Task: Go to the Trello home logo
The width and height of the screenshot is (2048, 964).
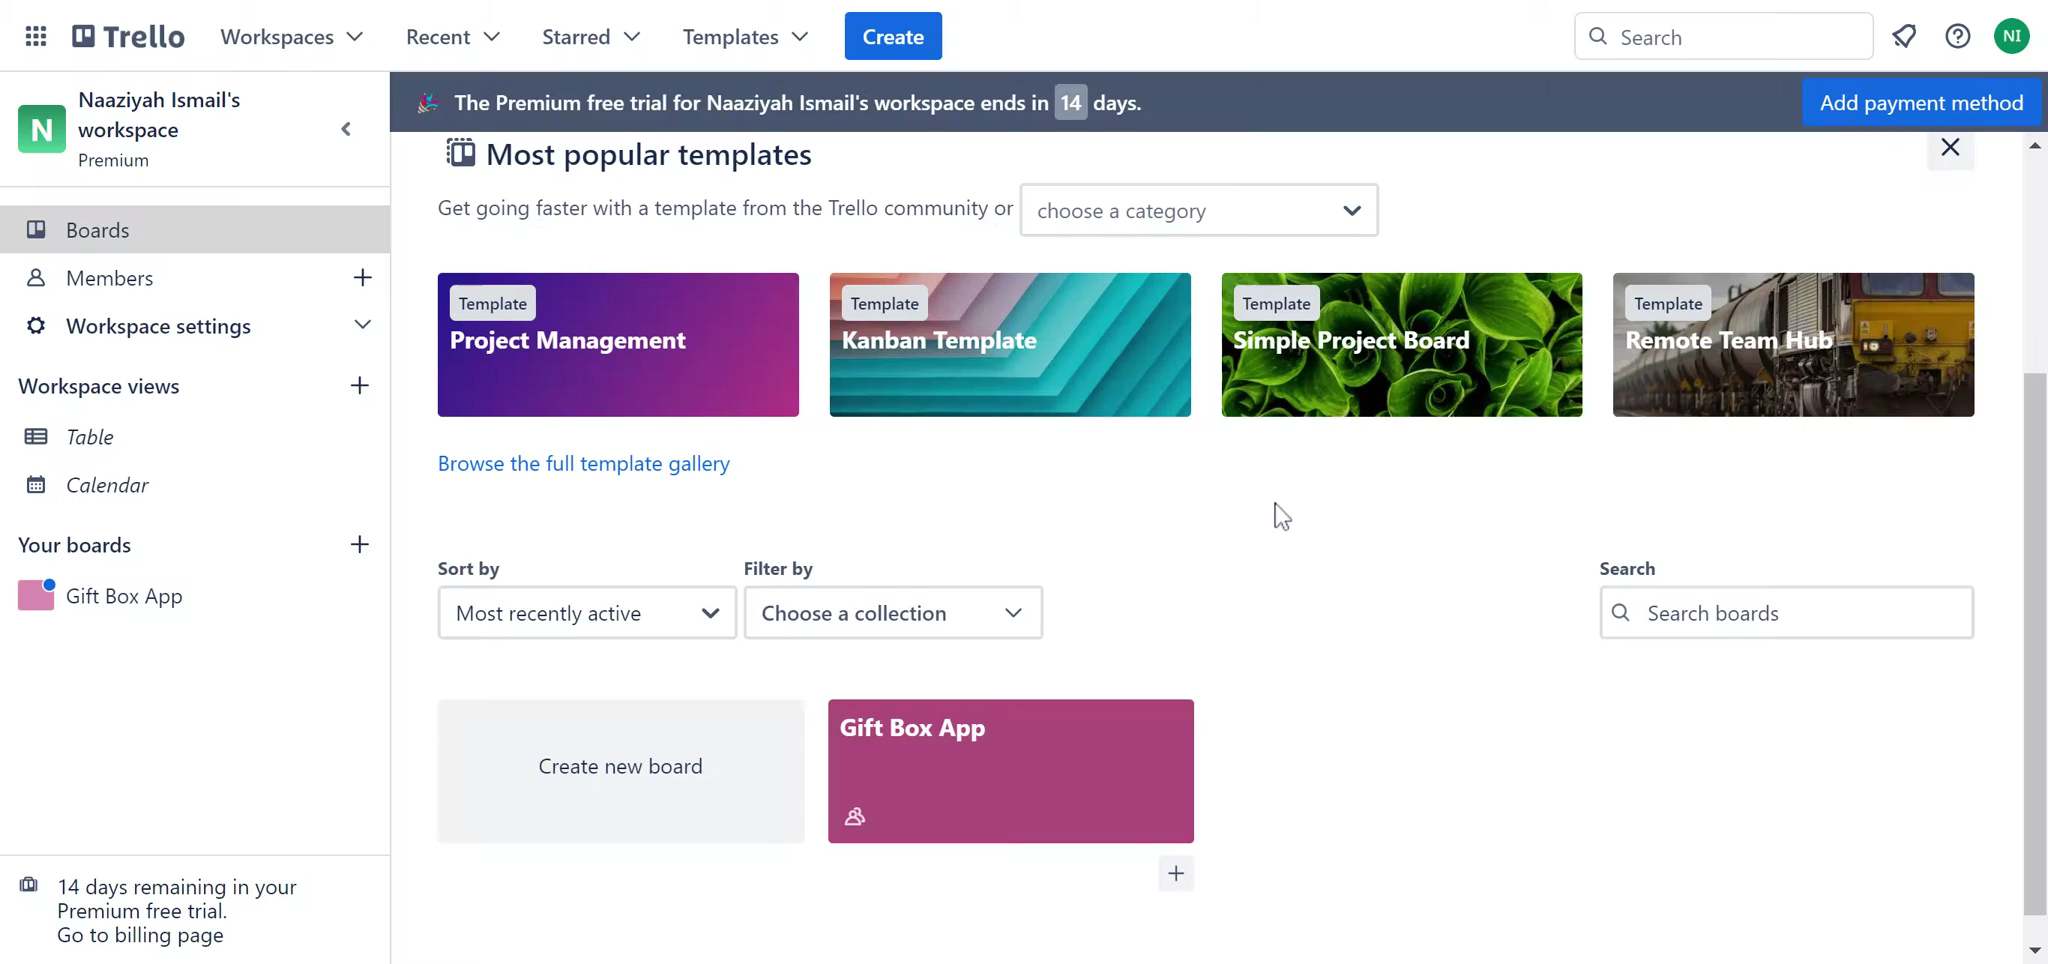Action: tap(128, 37)
